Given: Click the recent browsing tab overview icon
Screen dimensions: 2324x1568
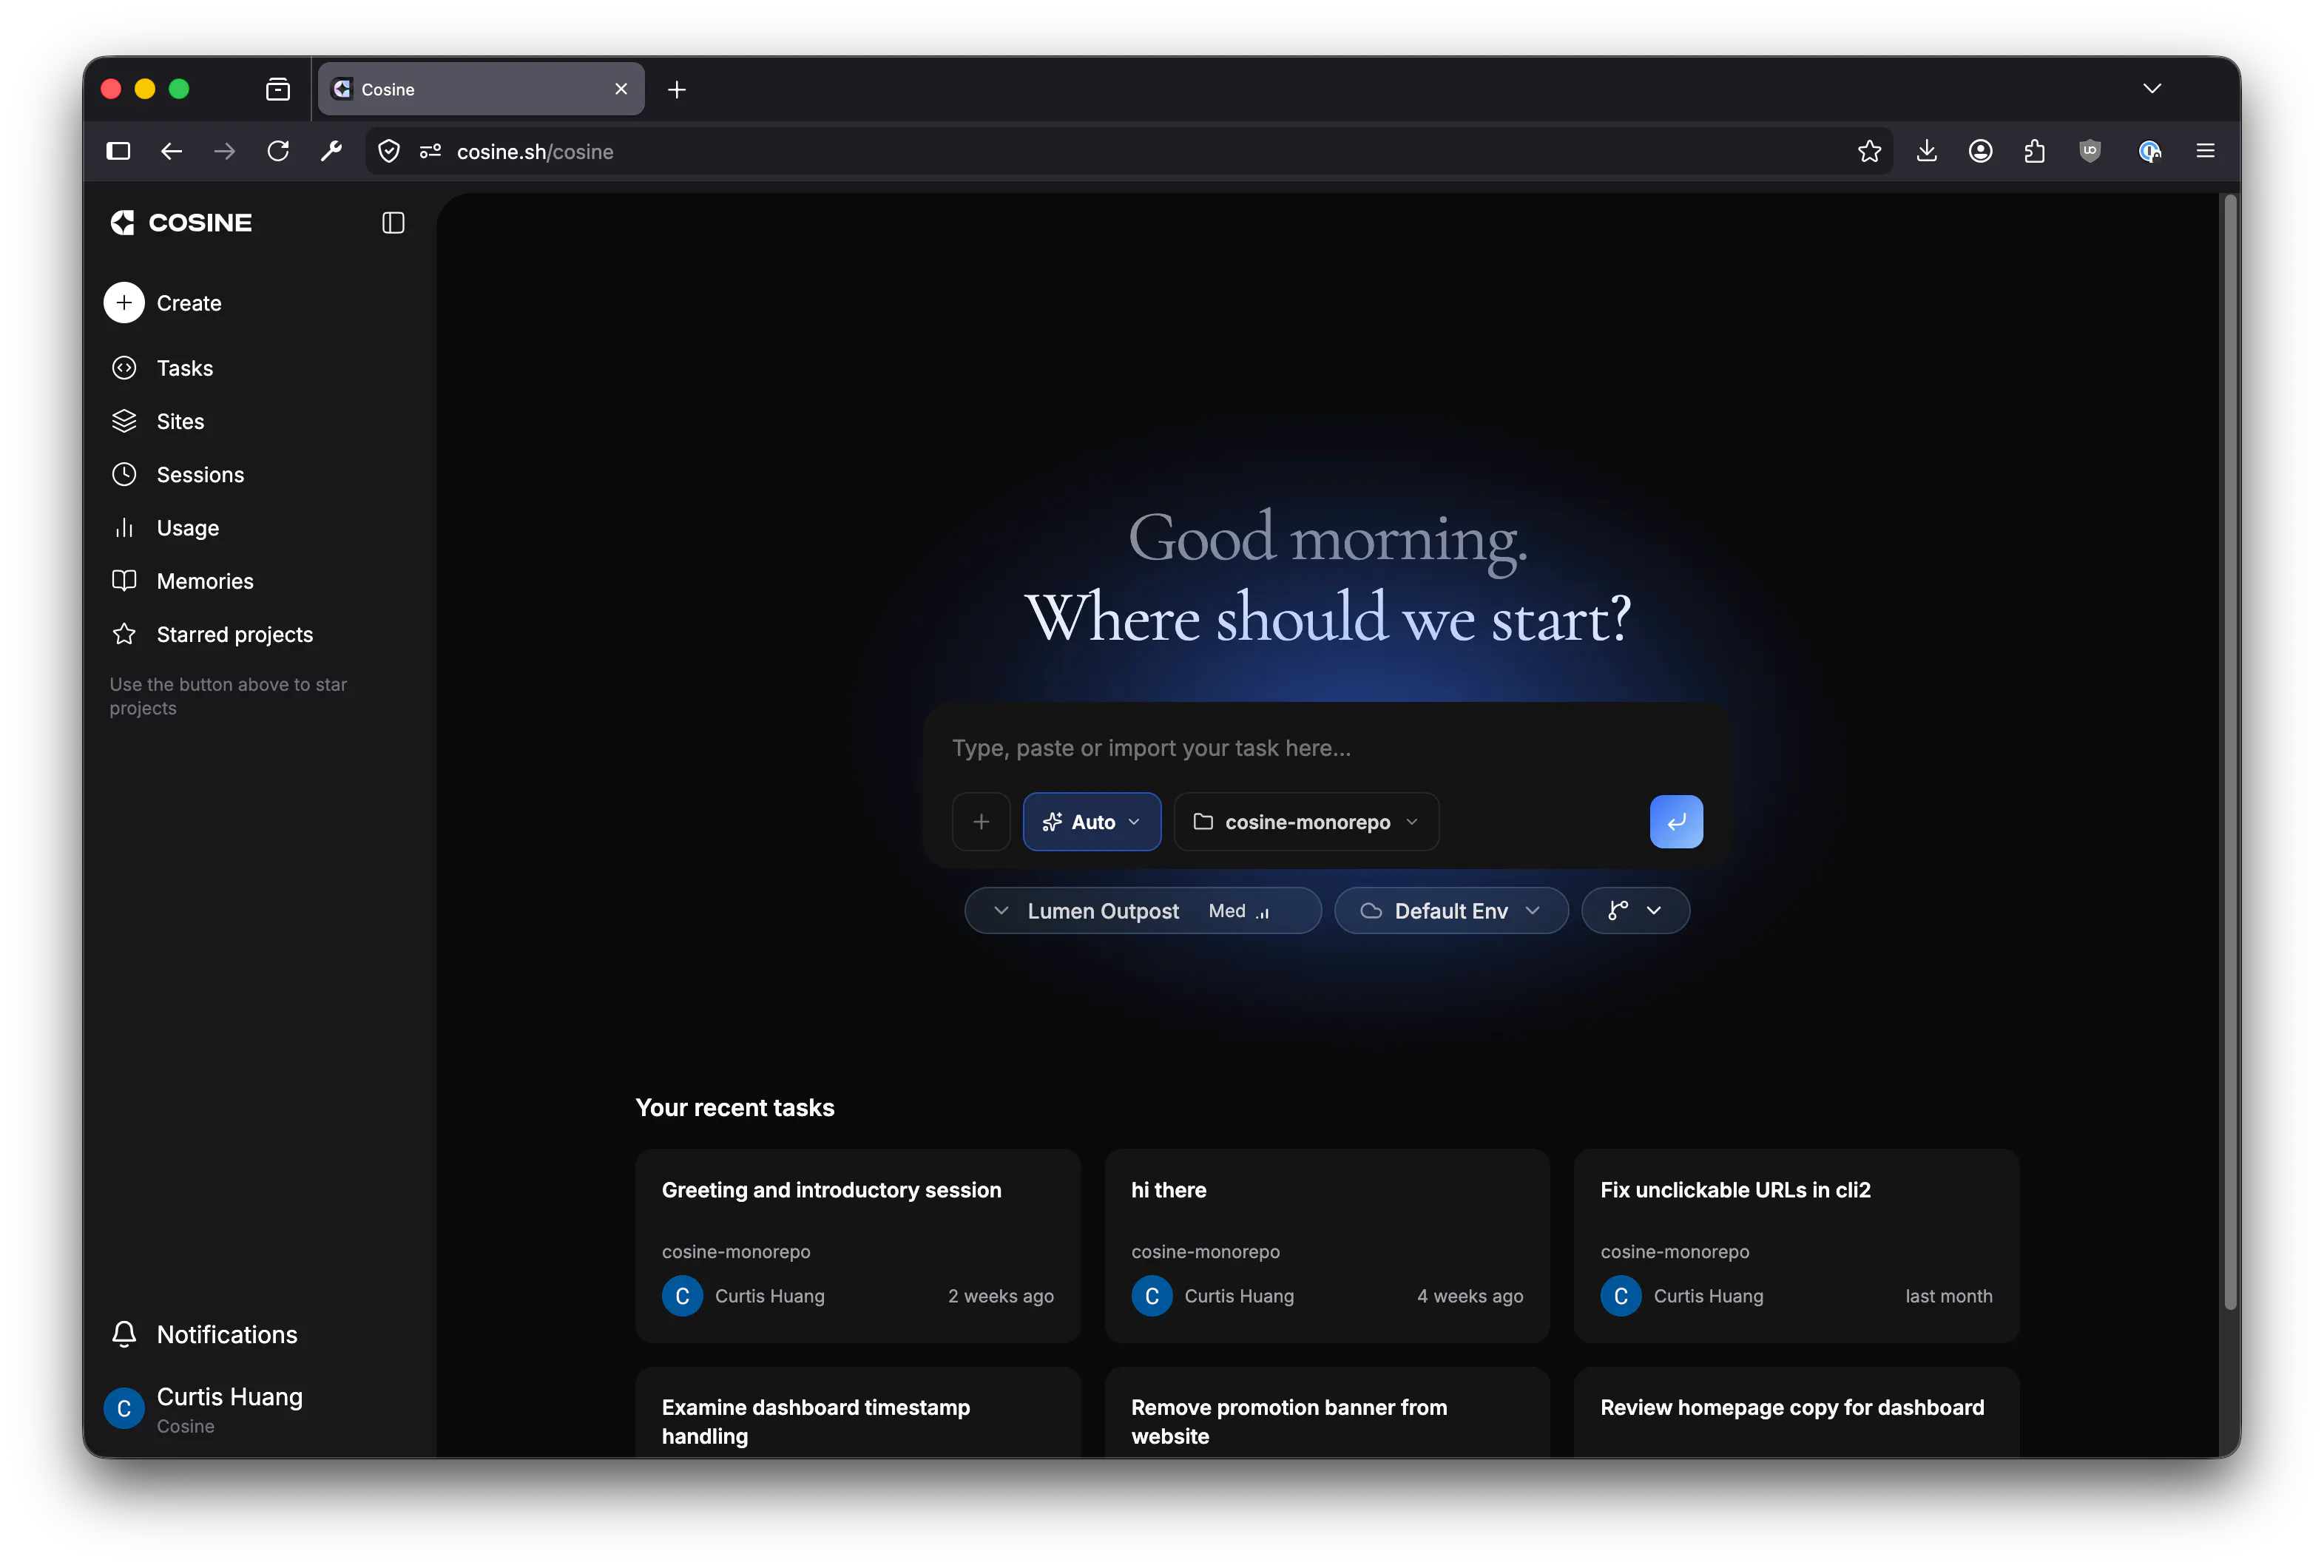Looking at the screenshot, I should [x=278, y=90].
